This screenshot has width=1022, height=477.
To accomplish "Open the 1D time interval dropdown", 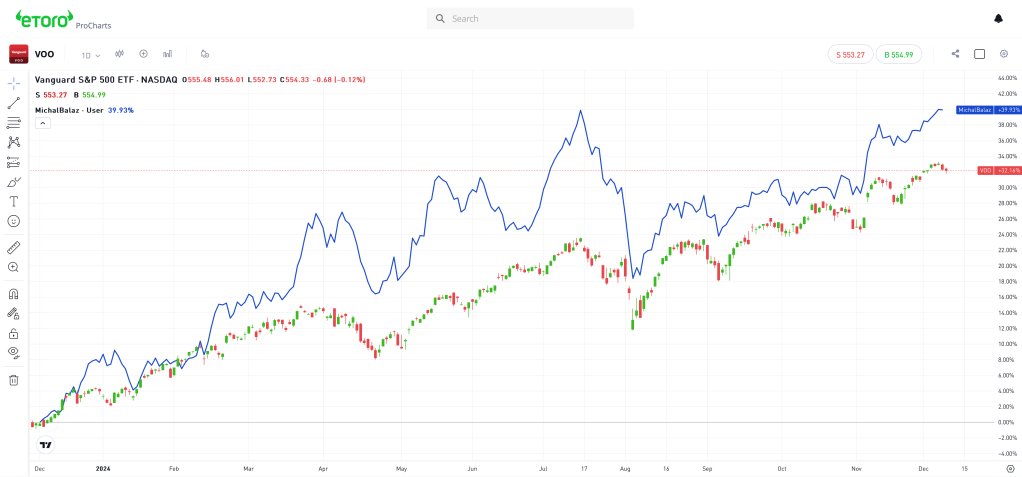I will tap(91, 55).
